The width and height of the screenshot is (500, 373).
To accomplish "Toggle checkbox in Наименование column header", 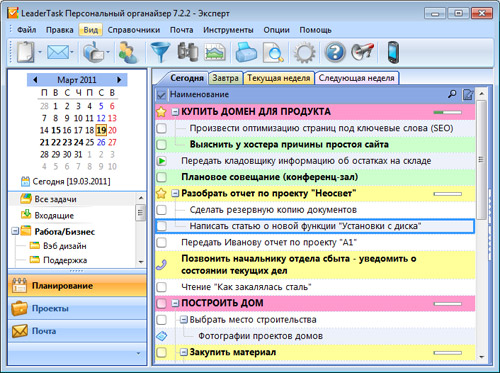I will pyautogui.click(x=161, y=95).
